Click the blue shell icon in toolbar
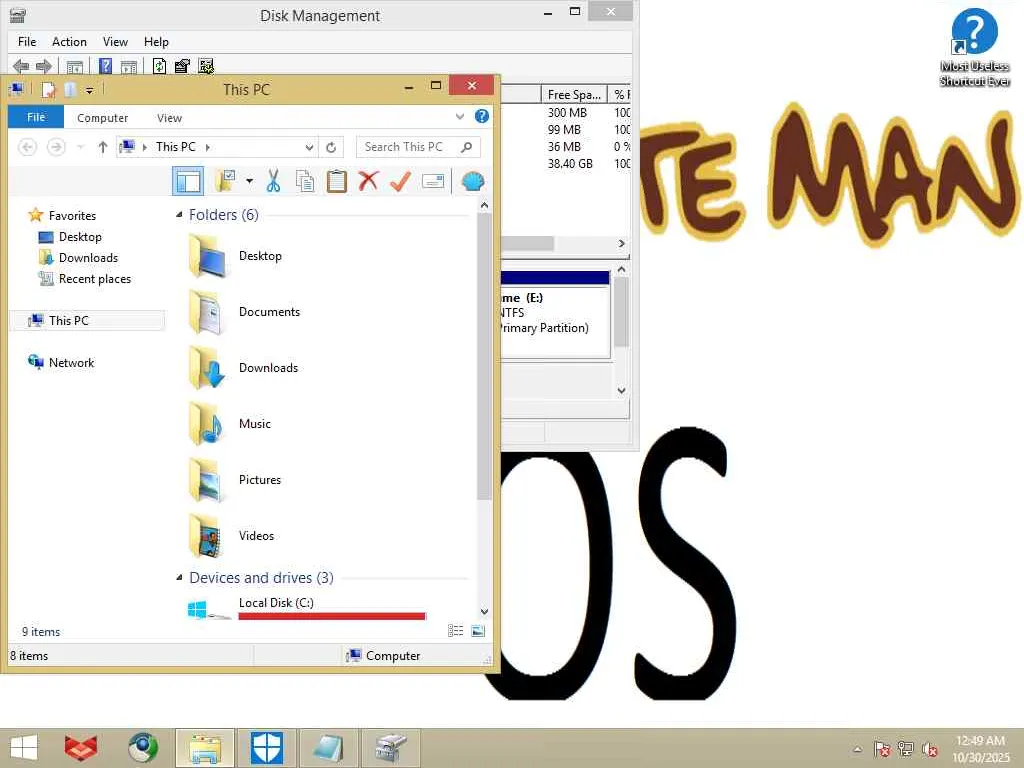The width and height of the screenshot is (1024, 768). tap(472, 181)
